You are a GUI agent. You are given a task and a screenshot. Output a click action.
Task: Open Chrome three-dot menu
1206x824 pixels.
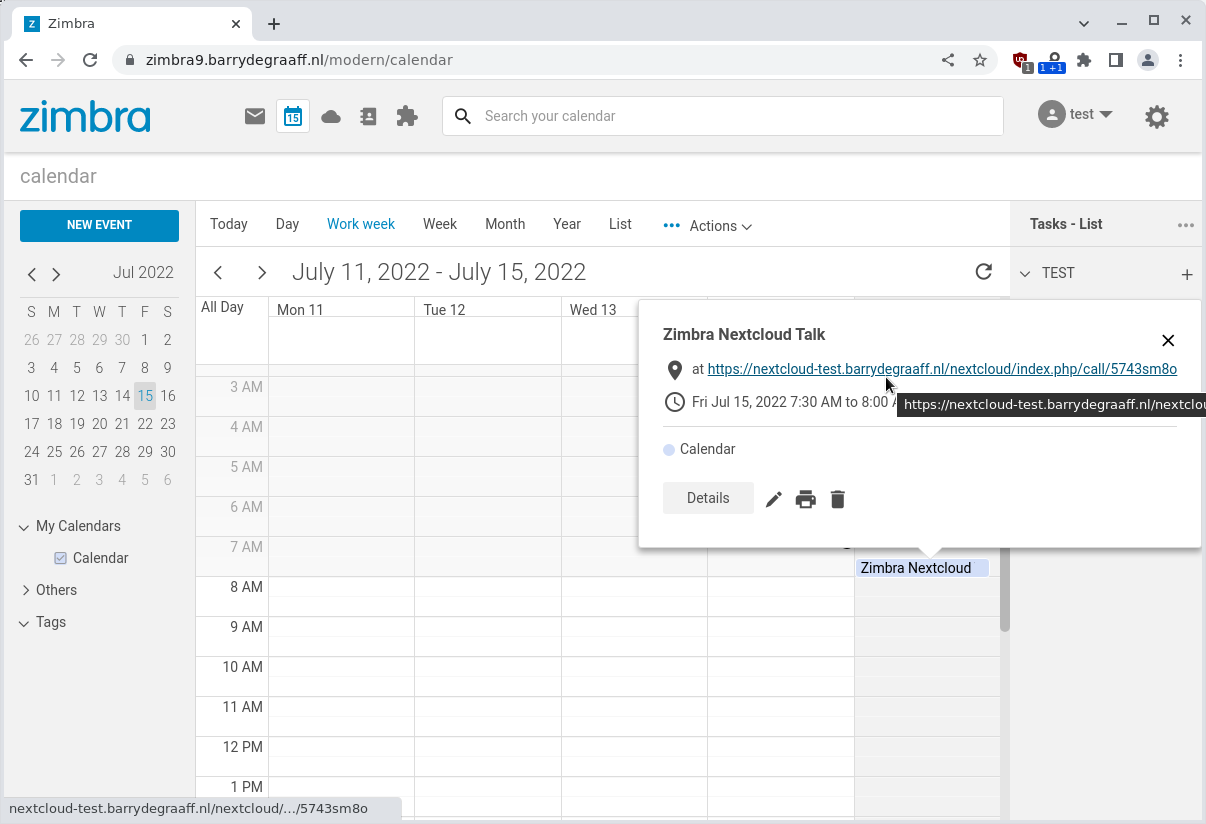click(x=1182, y=60)
